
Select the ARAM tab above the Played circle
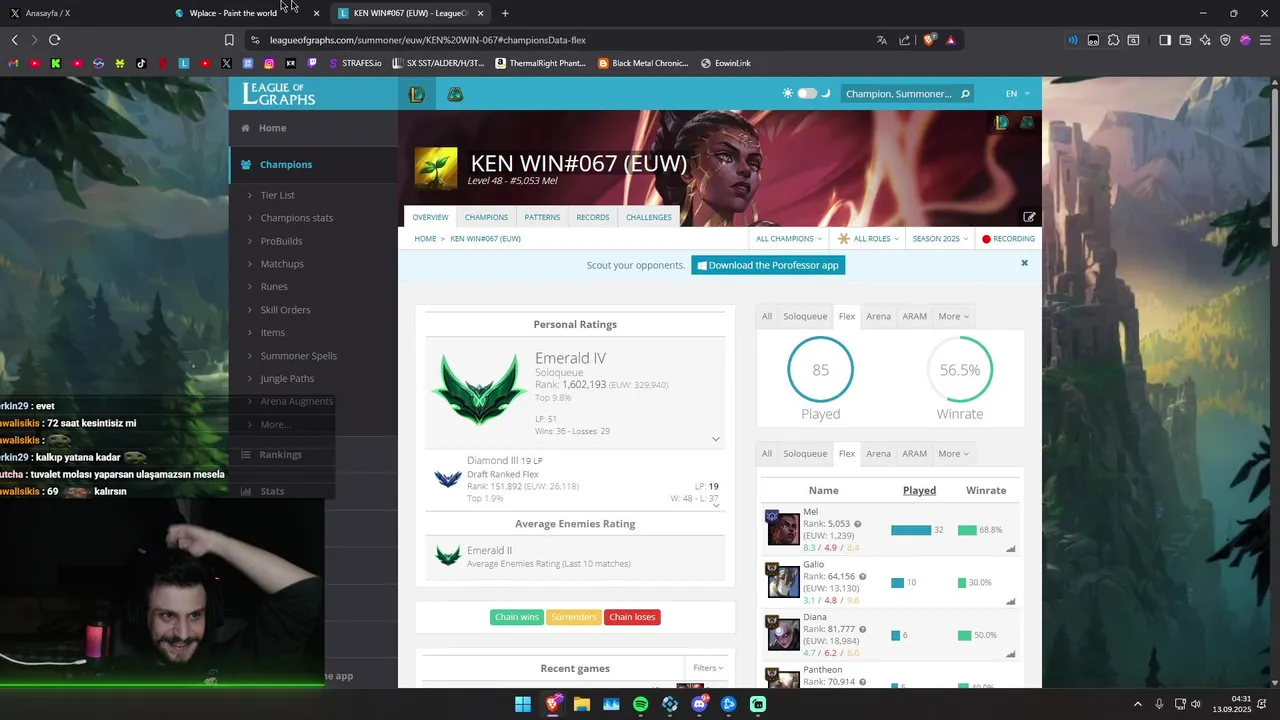[x=914, y=316]
